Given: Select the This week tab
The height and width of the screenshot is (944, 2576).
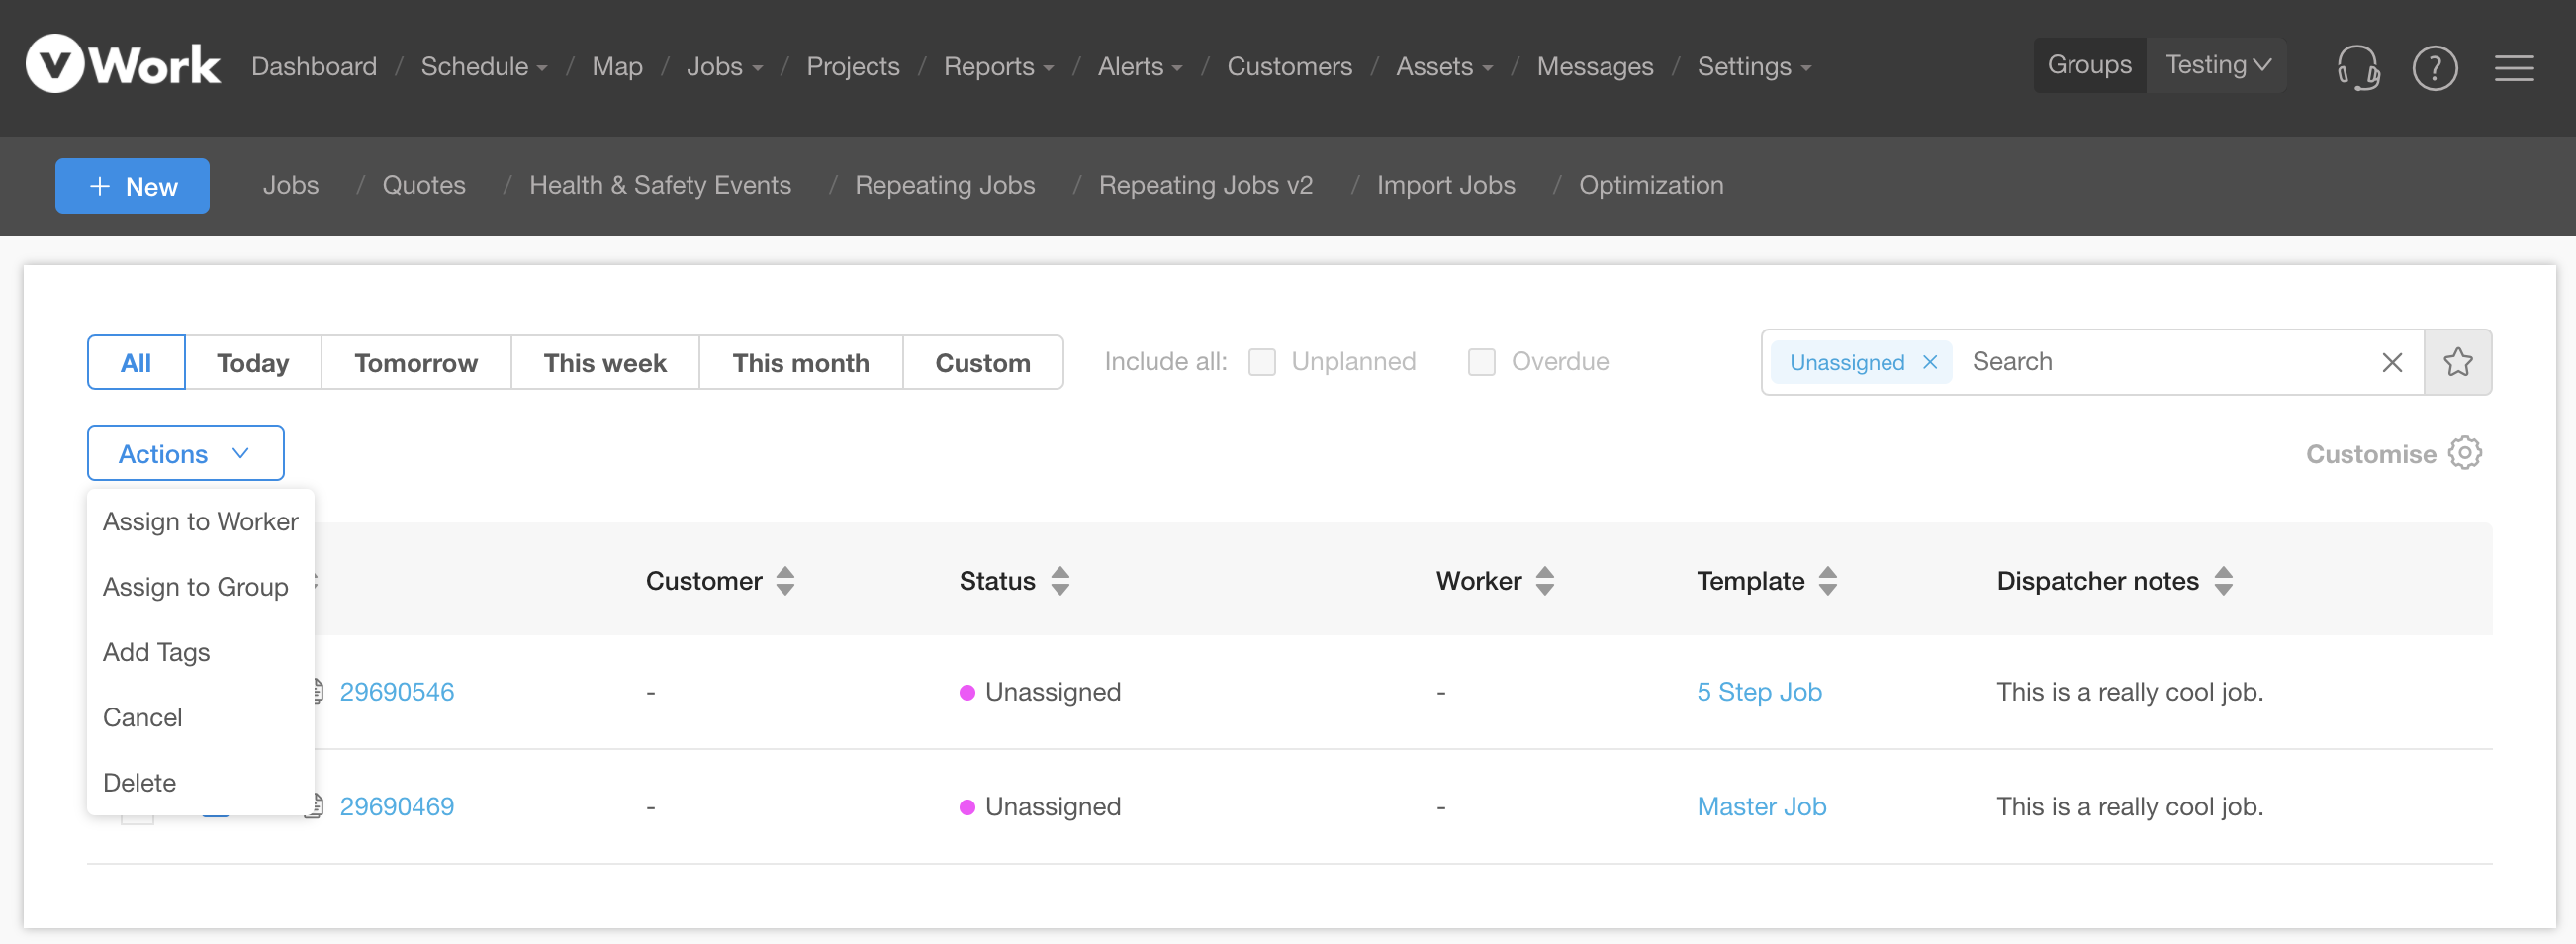Looking at the screenshot, I should [x=604, y=362].
